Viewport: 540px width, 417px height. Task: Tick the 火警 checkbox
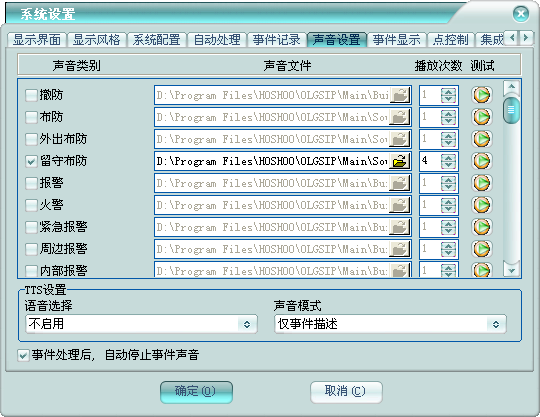tap(31, 205)
